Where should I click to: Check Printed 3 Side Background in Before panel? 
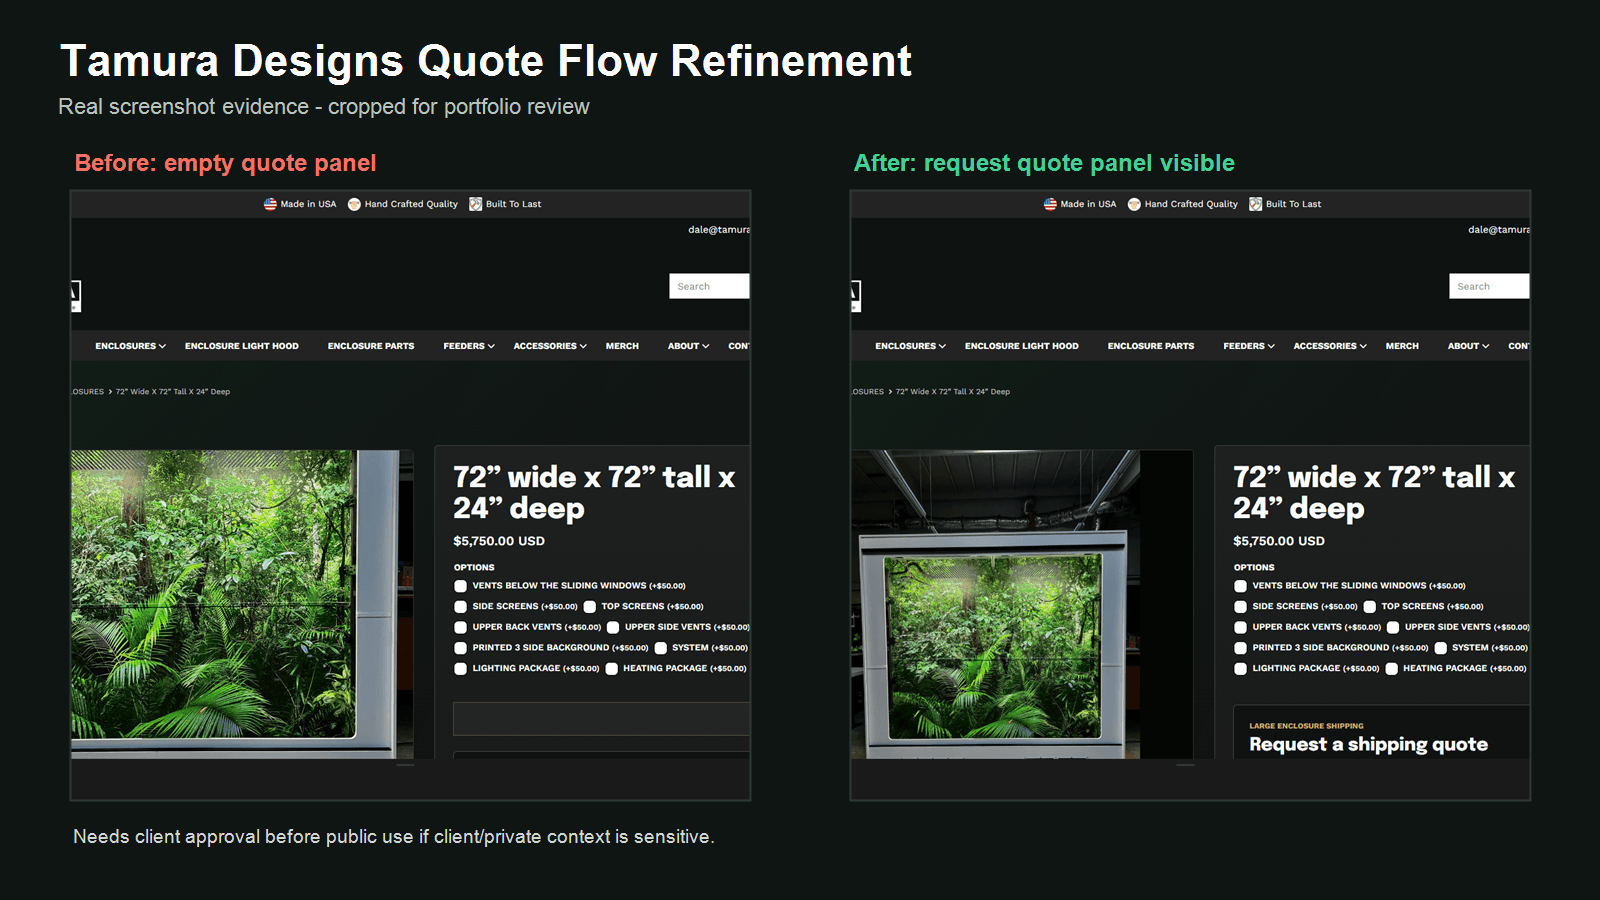point(461,648)
